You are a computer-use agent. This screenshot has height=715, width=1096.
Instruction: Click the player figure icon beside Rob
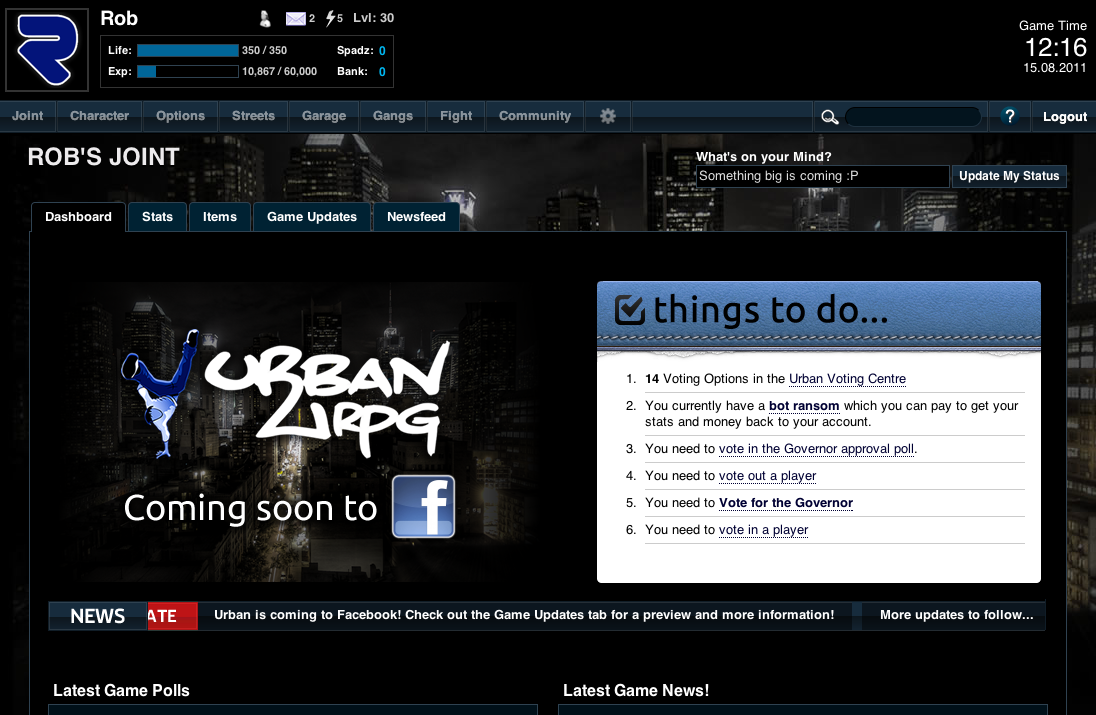264,18
